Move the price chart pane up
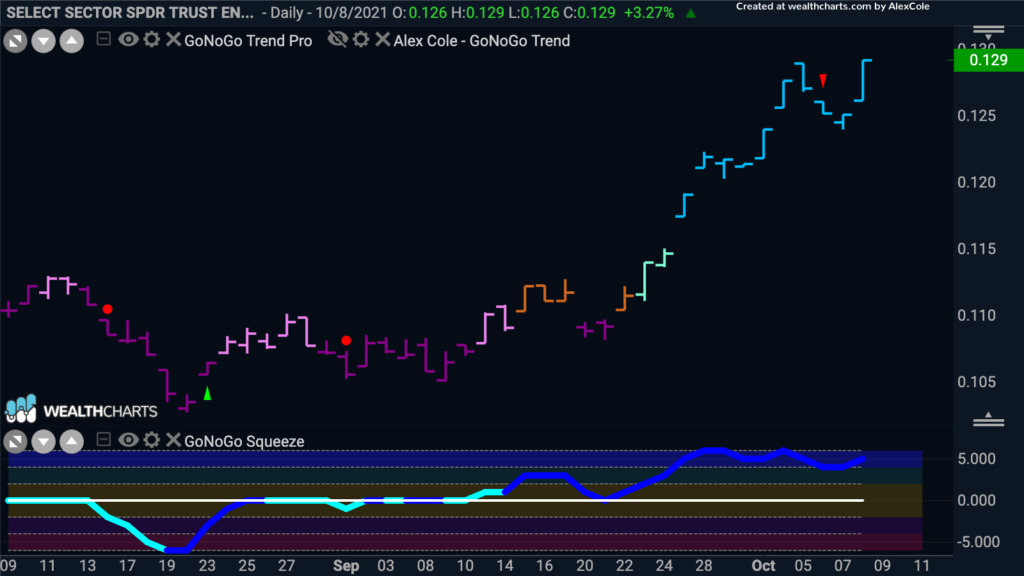 coord(72,41)
